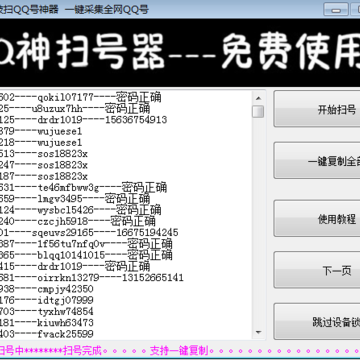The image size is (360, 360).
Task: Select the row 379----wujuese1
Action: click(41, 131)
